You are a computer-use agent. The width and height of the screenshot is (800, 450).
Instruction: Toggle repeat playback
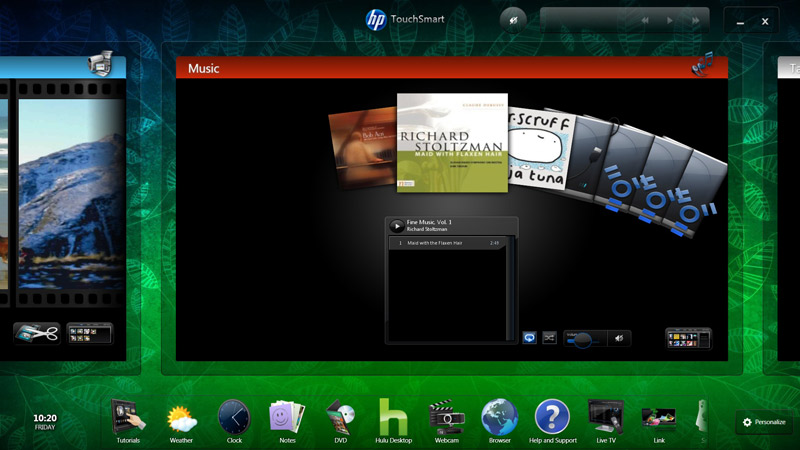click(530, 338)
